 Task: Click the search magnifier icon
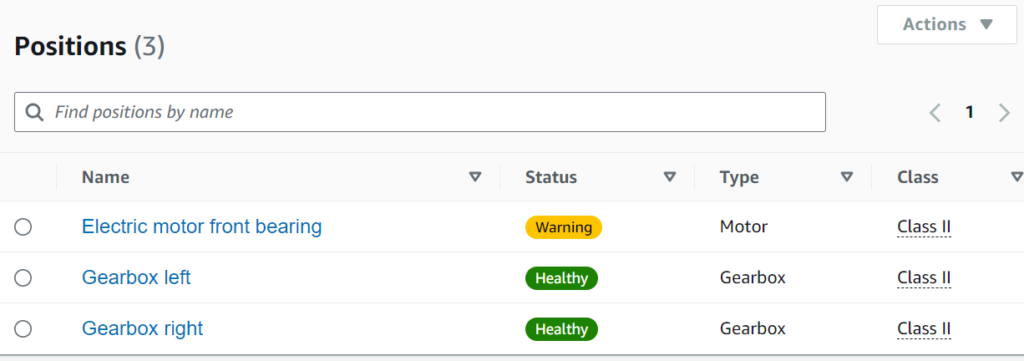(x=35, y=112)
